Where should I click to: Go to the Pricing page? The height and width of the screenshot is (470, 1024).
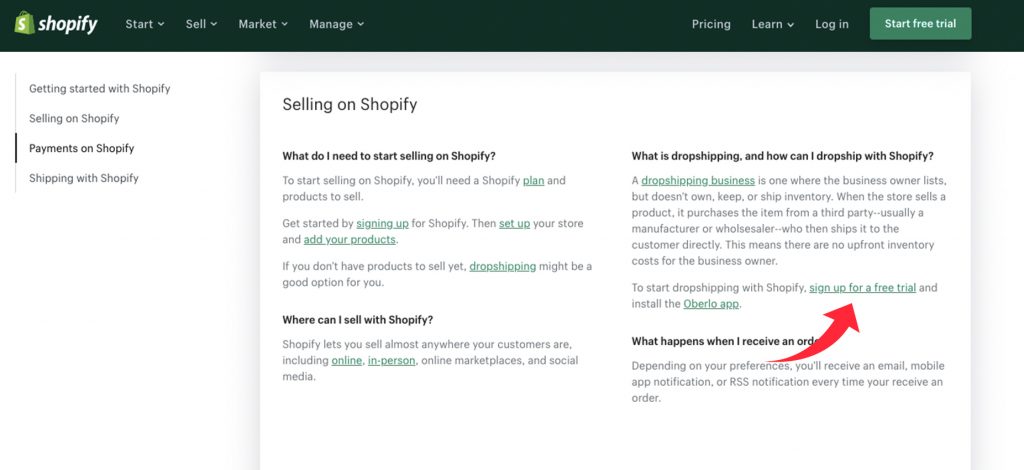pyautogui.click(x=711, y=24)
